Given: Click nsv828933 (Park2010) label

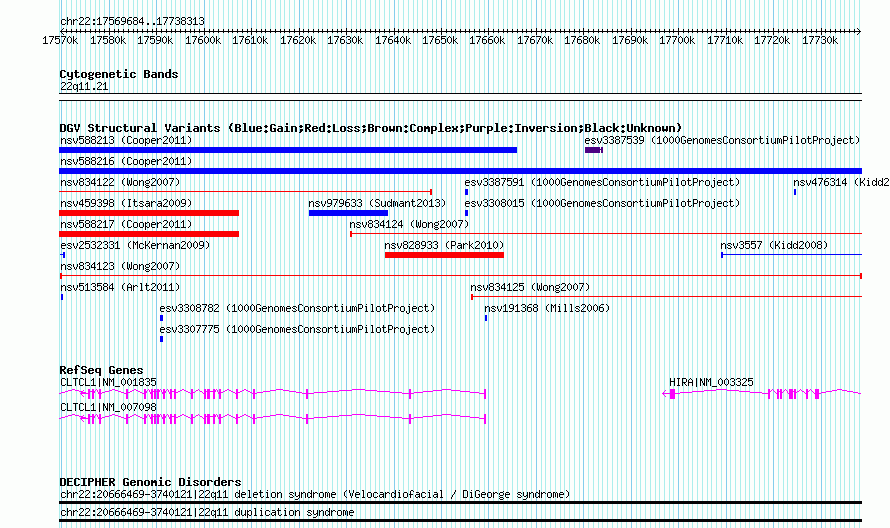Looking at the screenshot, I should 444,245.
